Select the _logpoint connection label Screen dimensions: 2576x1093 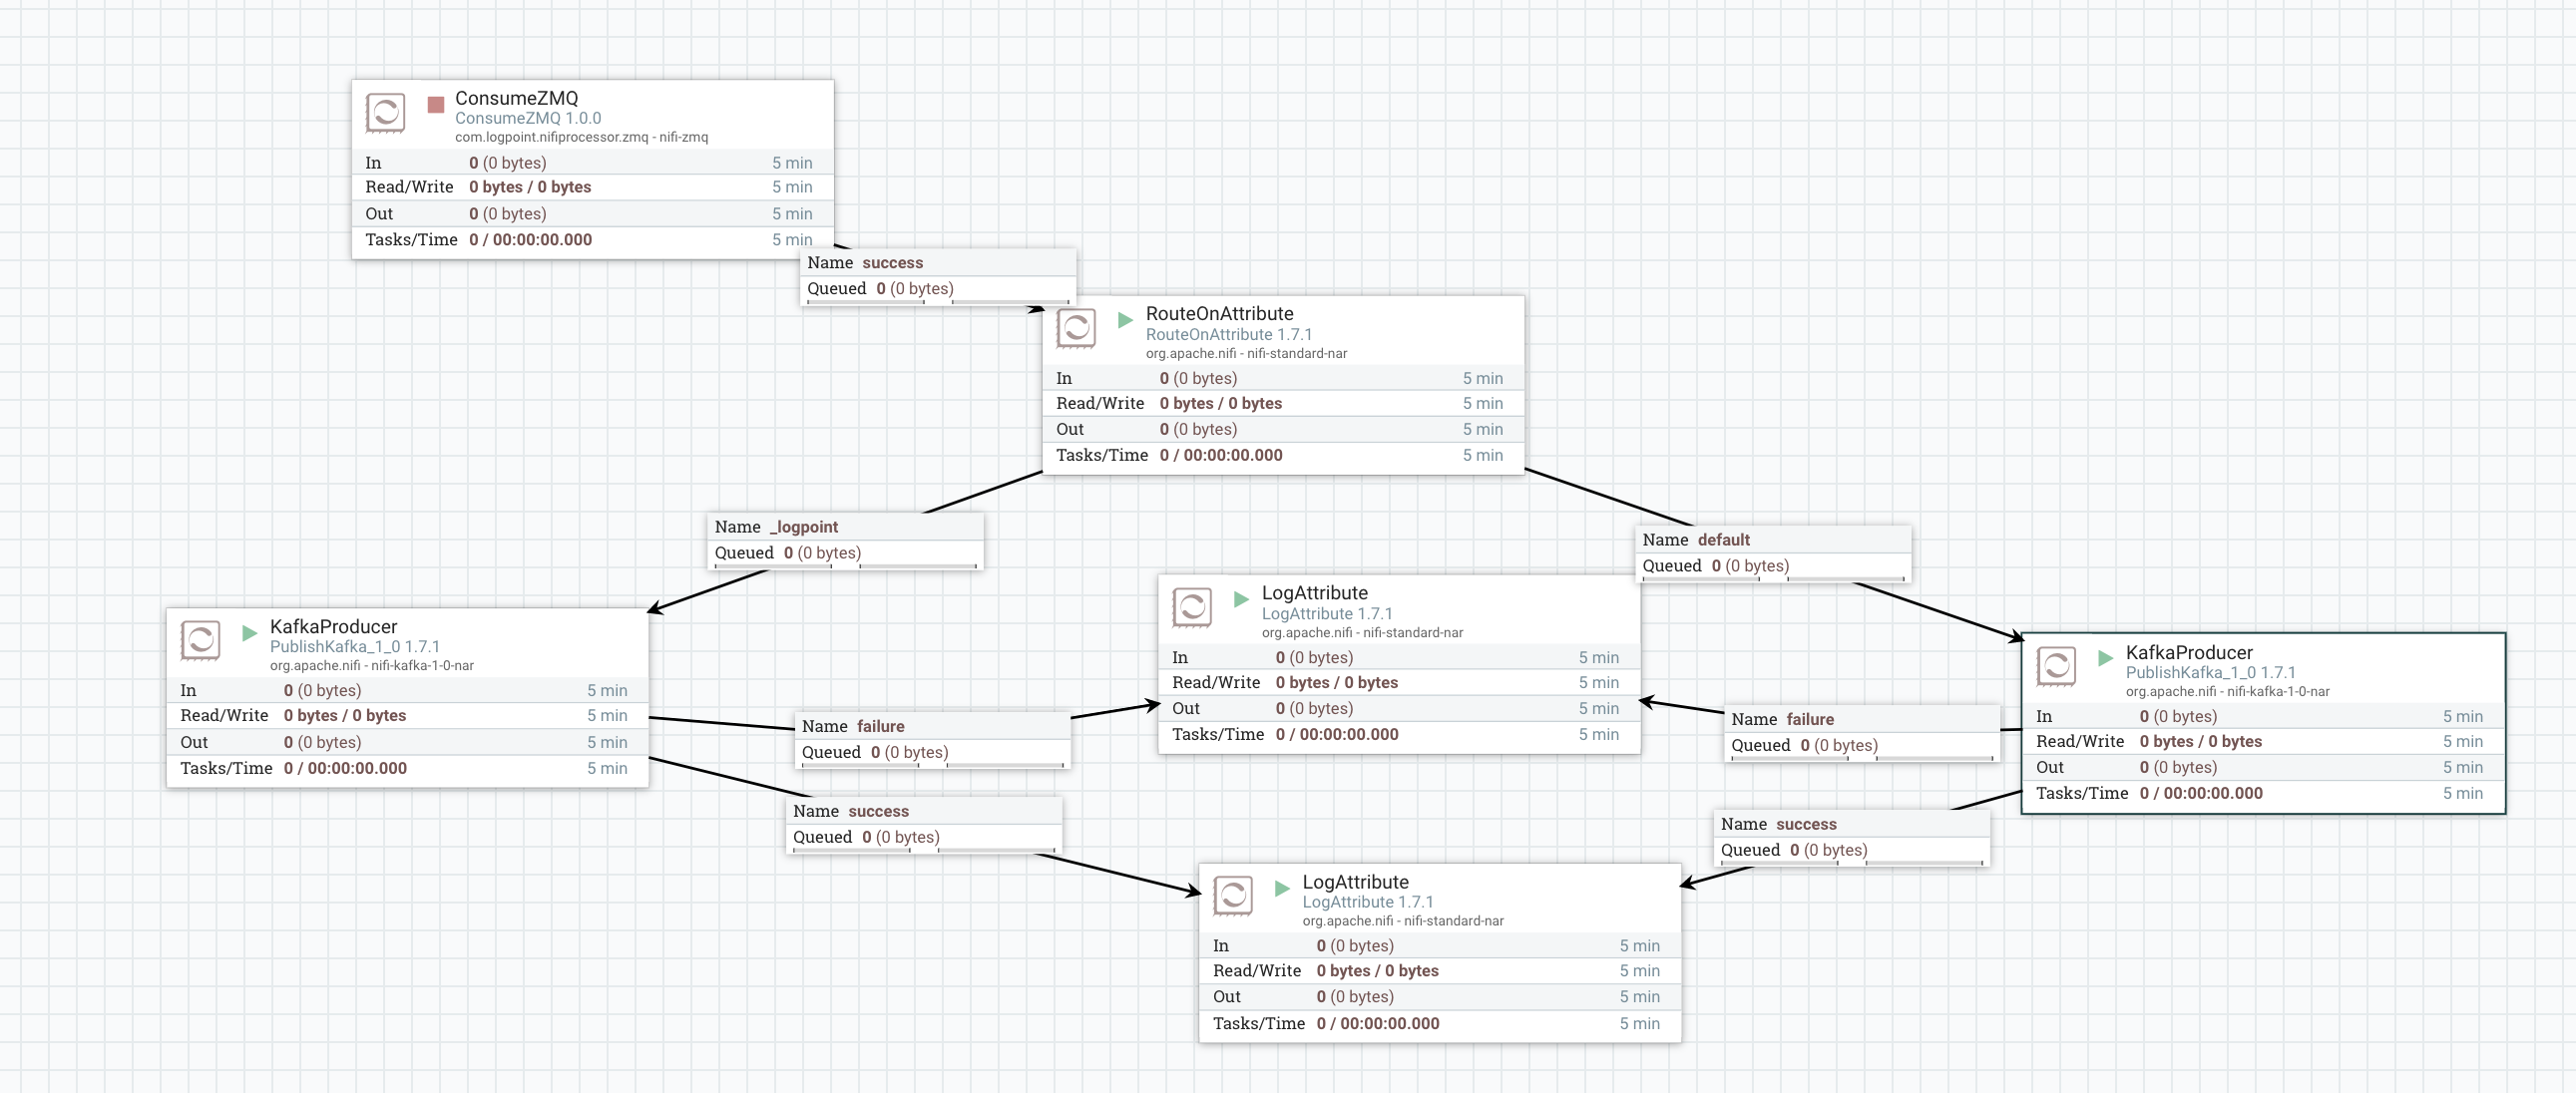[x=845, y=540]
